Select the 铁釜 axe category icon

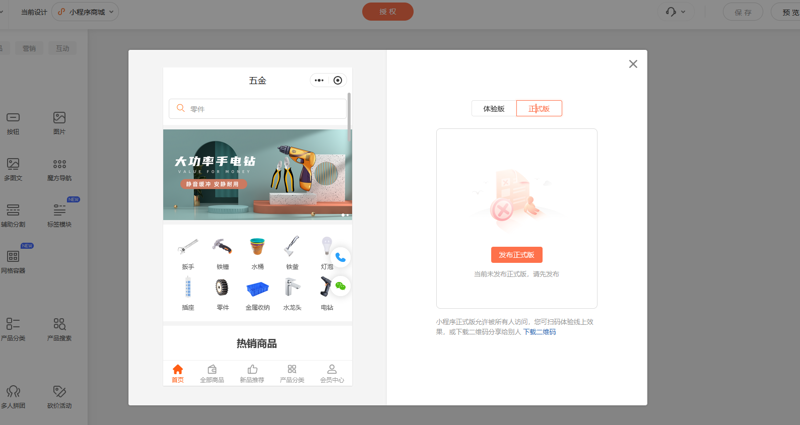(292, 246)
